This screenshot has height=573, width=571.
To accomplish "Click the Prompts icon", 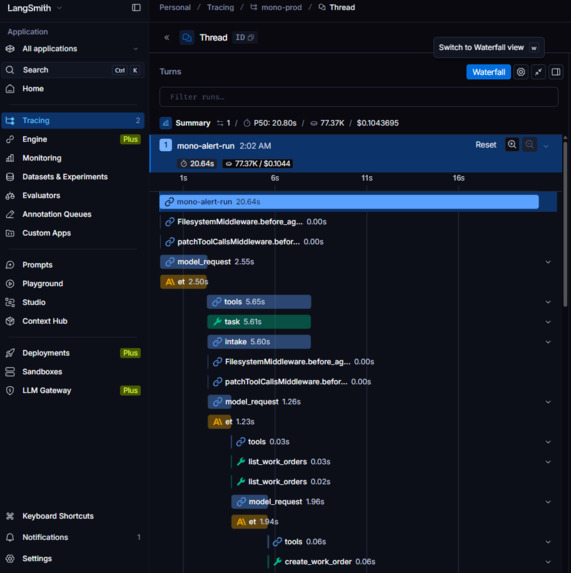I will (x=10, y=265).
